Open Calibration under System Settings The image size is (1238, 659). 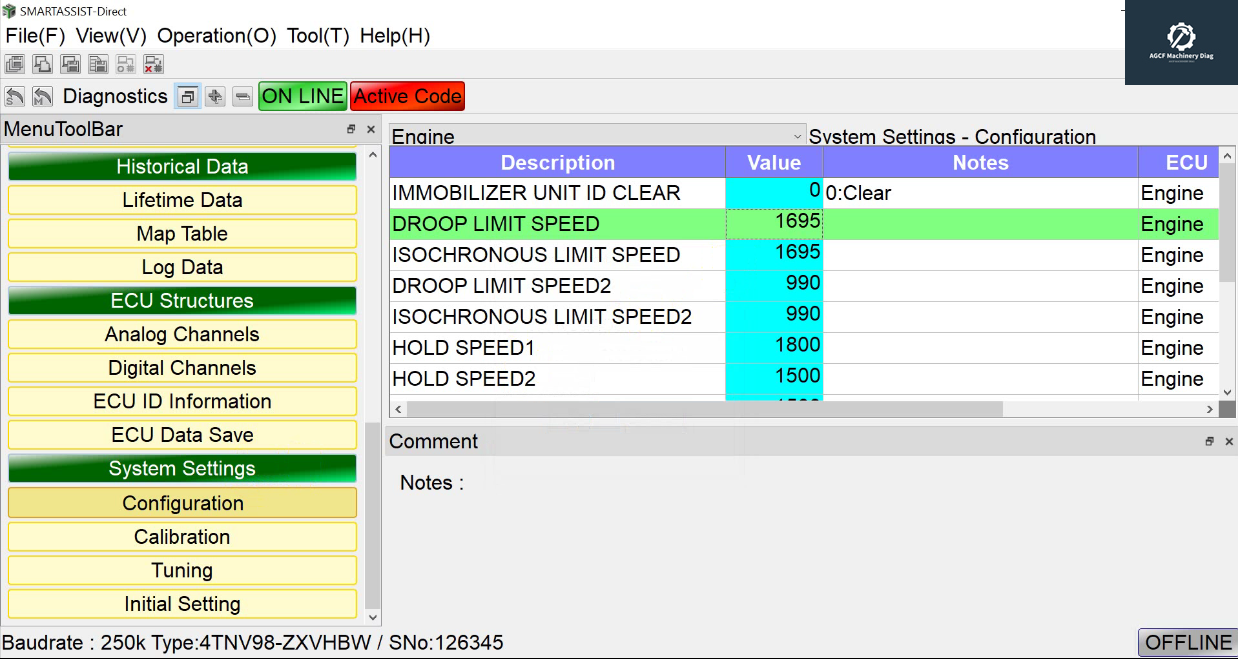click(x=182, y=537)
